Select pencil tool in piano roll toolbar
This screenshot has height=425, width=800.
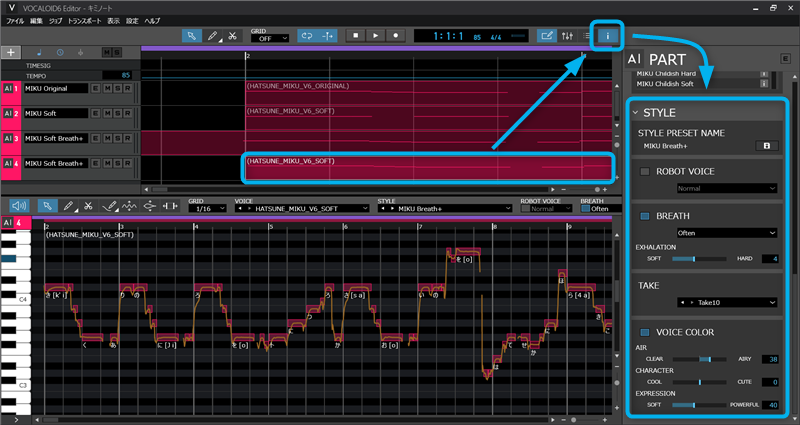(x=68, y=206)
